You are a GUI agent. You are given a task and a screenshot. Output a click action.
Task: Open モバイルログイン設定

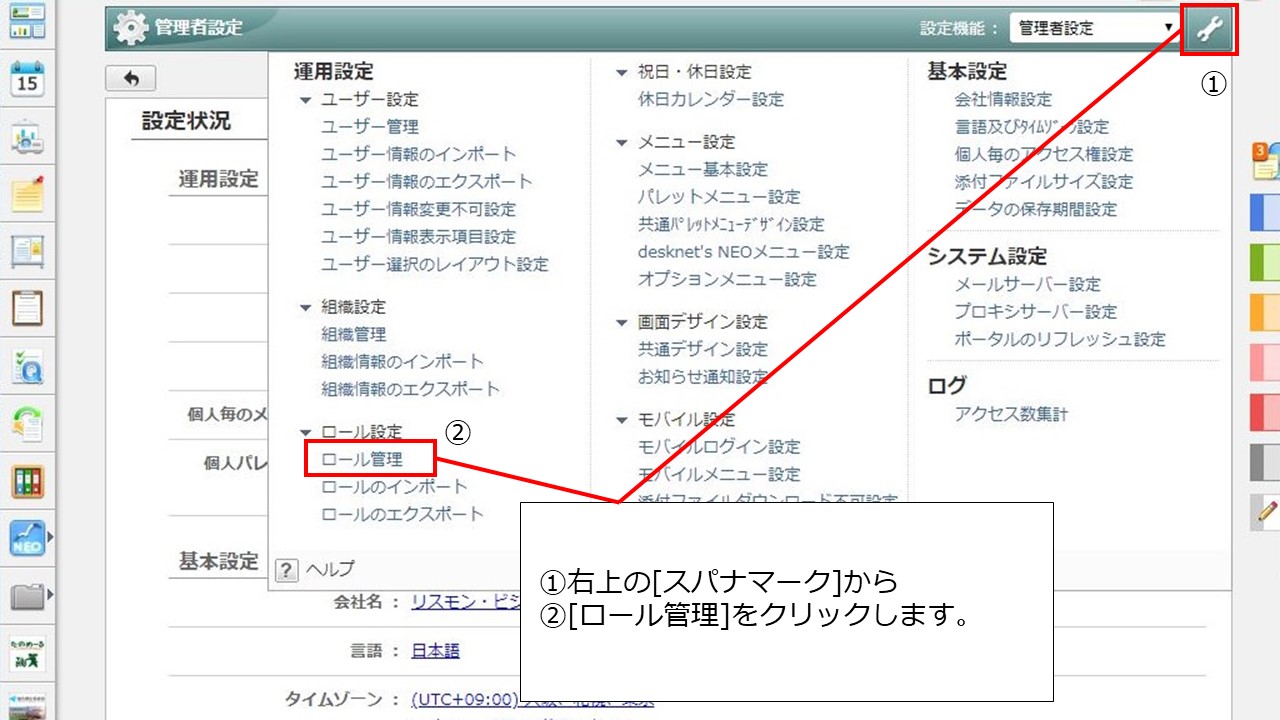[x=720, y=446]
